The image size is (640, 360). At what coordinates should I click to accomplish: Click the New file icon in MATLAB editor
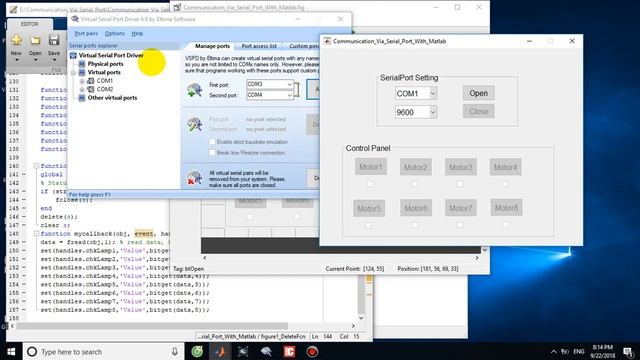pyautogui.click(x=16, y=40)
